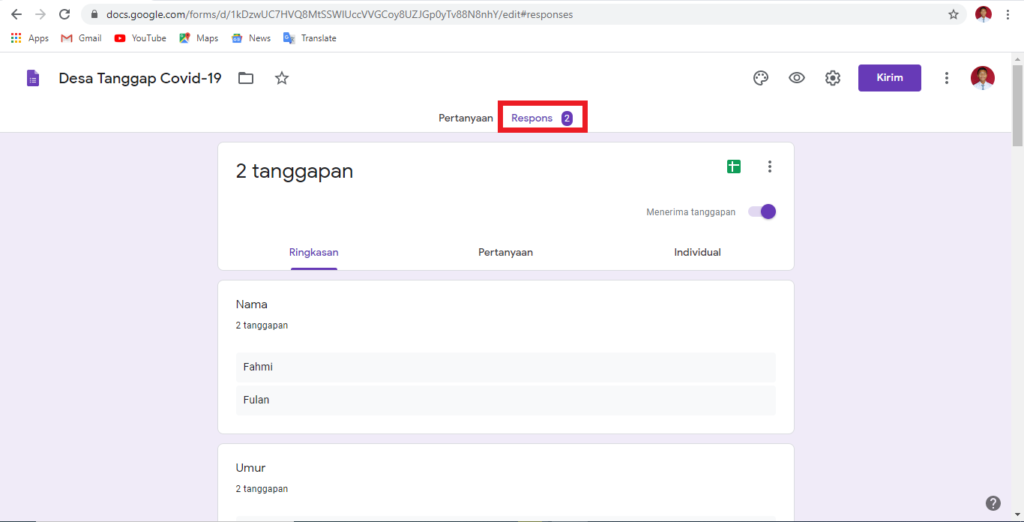The width and height of the screenshot is (1024, 522).
Task: Open the Gmail bookmark
Action: (x=81, y=38)
